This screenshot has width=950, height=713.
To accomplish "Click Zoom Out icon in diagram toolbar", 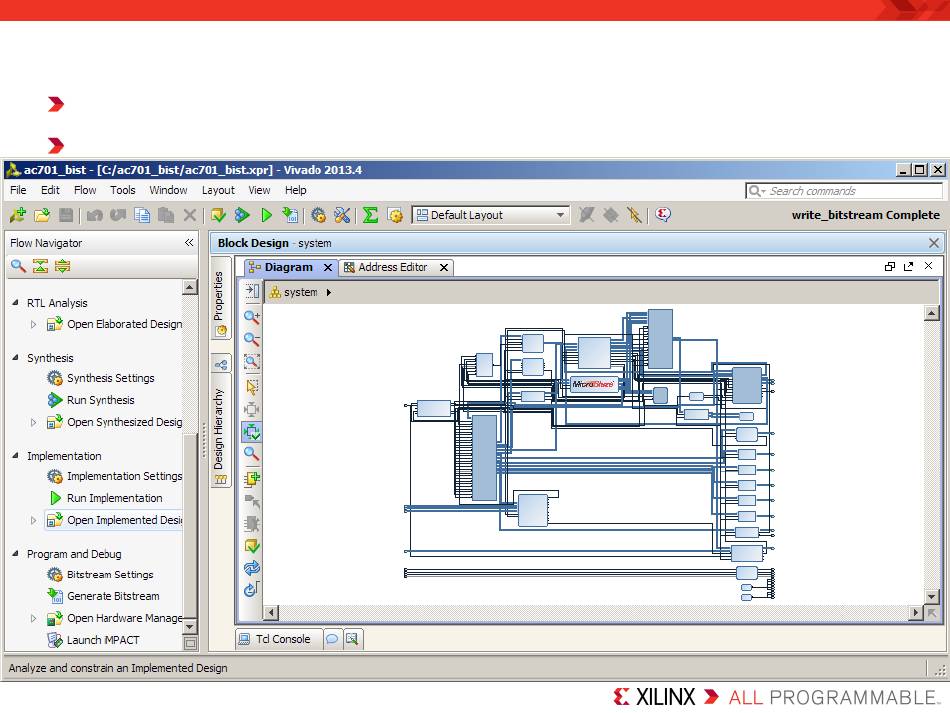I will 252,340.
